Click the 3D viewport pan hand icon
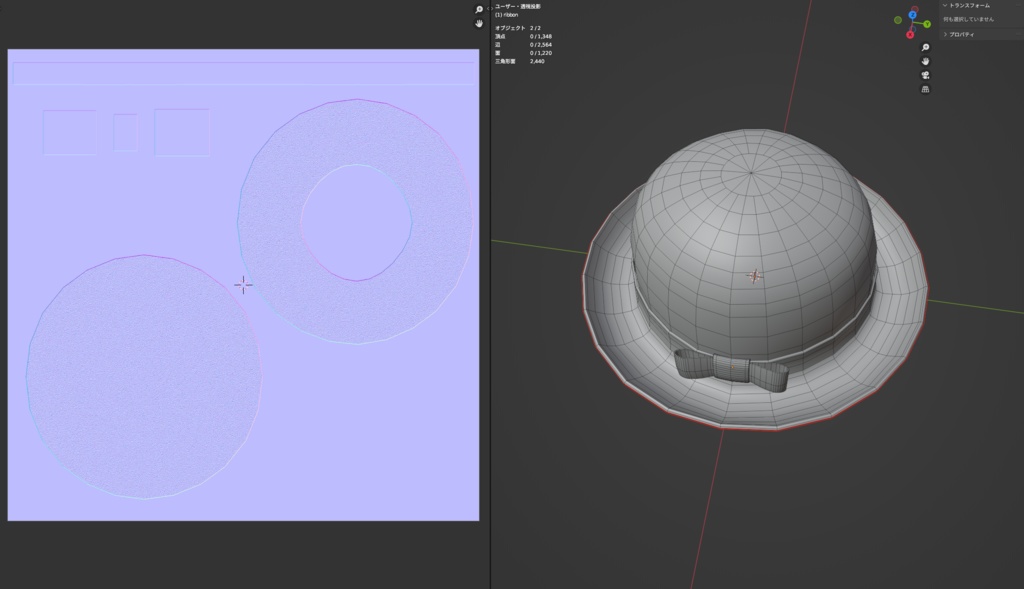Viewport: 1024px width, 589px height. pos(925,61)
